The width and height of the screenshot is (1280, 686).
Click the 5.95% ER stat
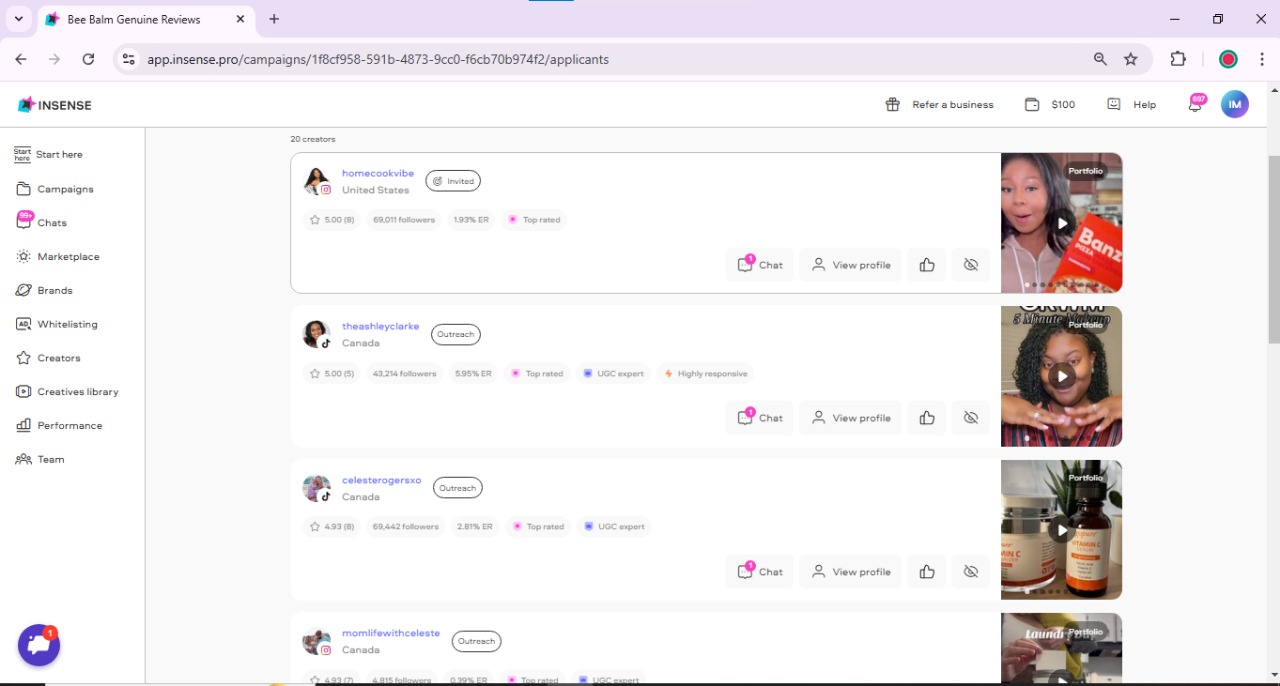coord(473,374)
